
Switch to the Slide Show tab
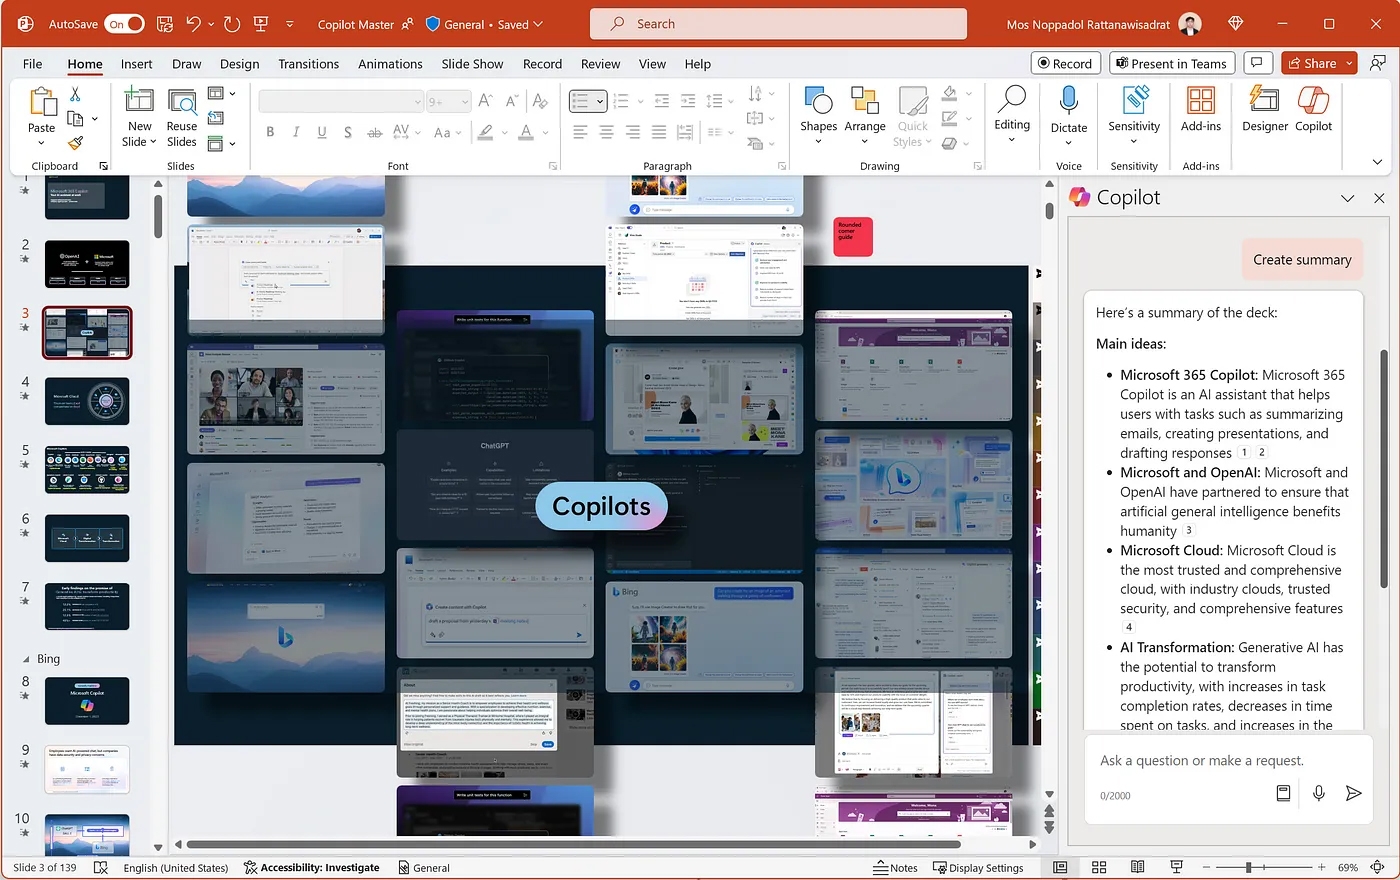[x=472, y=64]
